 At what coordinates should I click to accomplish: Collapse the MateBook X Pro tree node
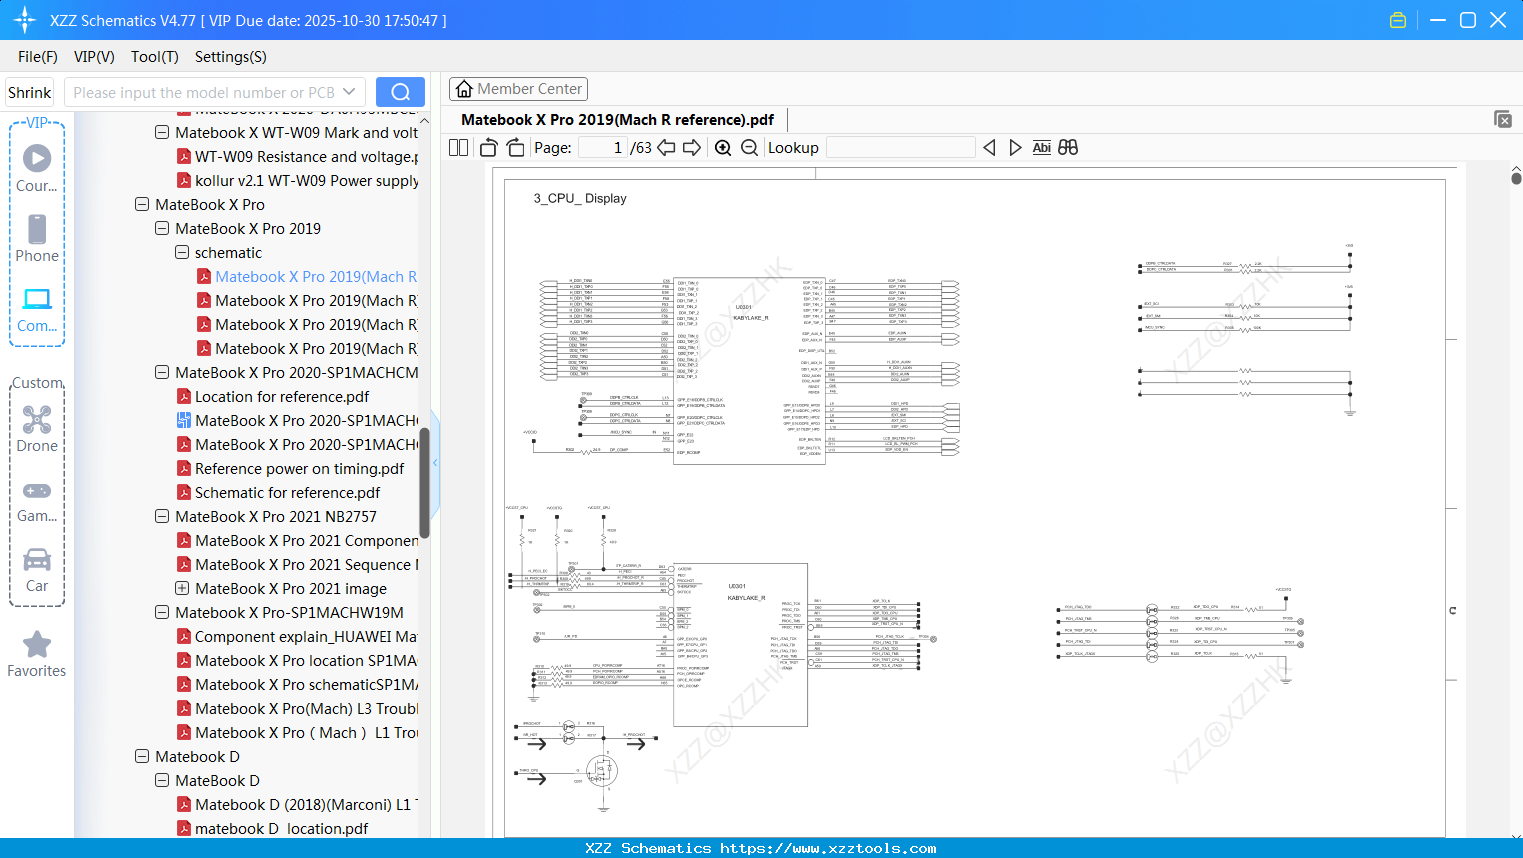click(x=142, y=204)
